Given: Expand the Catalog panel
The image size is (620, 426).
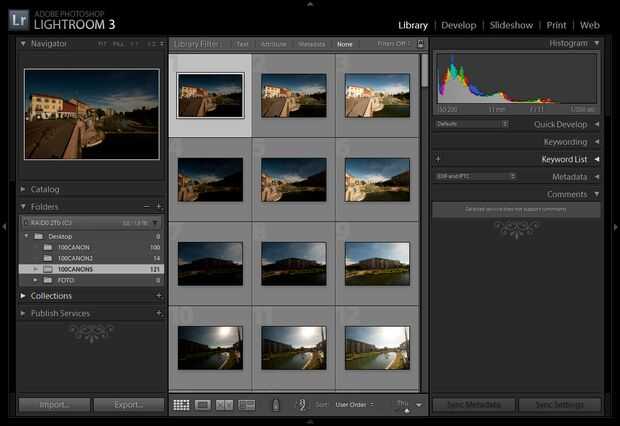Looking at the screenshot, I should click(23, 189).
